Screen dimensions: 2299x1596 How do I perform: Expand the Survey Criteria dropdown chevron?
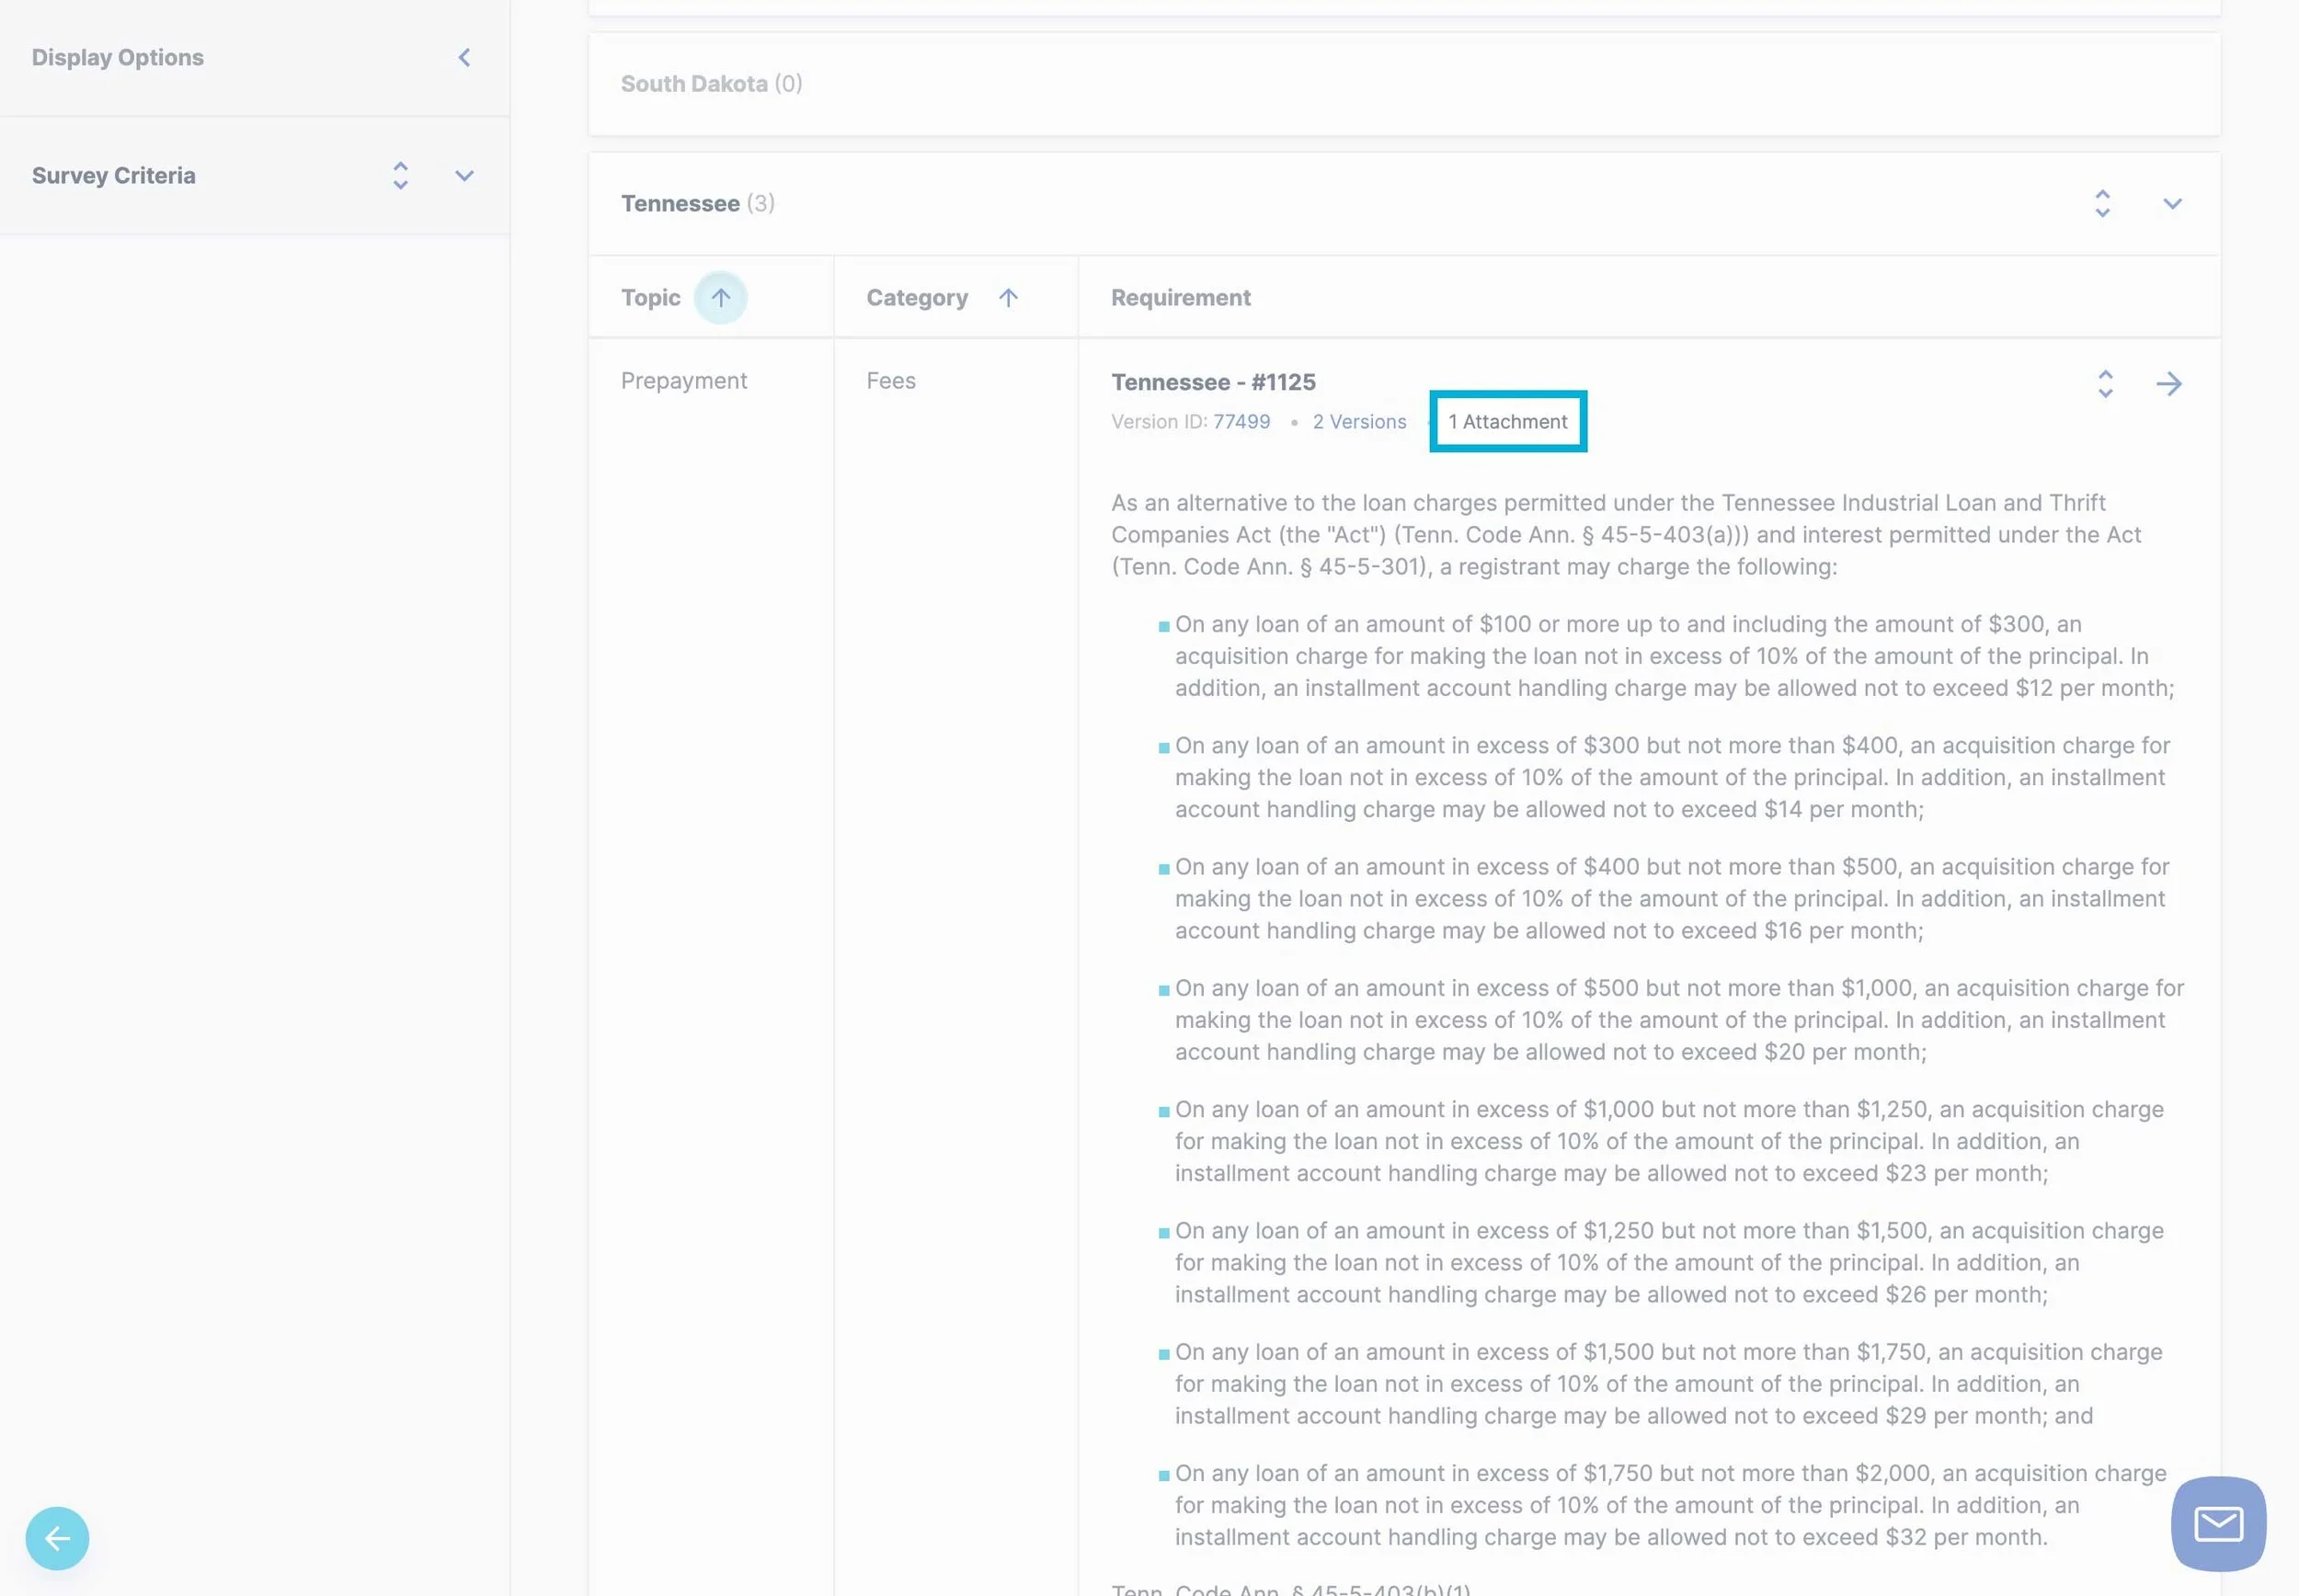(464, 176)
